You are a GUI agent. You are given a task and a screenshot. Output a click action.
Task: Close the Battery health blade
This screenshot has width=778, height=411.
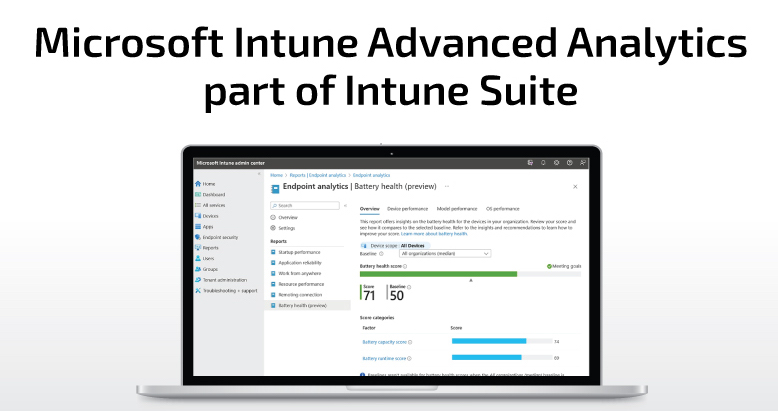coord(575,187)
